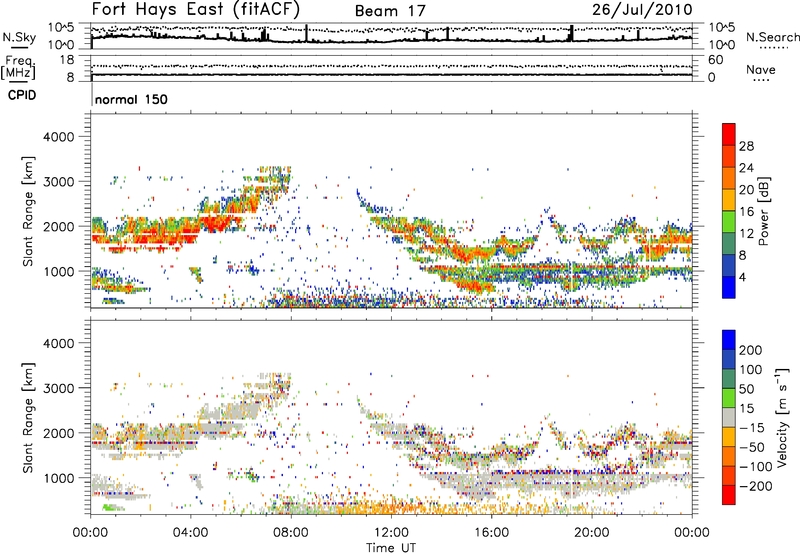Image resolution: width=800 pixels, height=554 pixels.
Task: Click the 'N.Search' legend label
Action: 772,37
